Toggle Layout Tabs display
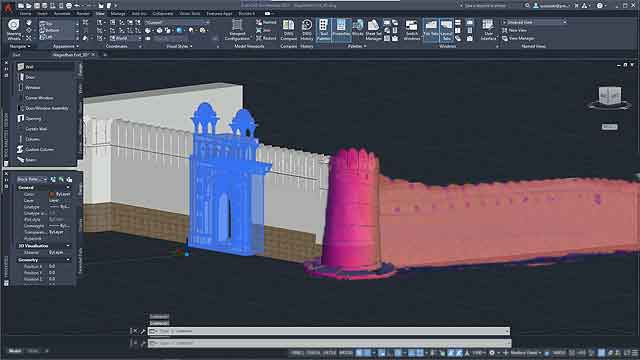 446,30
